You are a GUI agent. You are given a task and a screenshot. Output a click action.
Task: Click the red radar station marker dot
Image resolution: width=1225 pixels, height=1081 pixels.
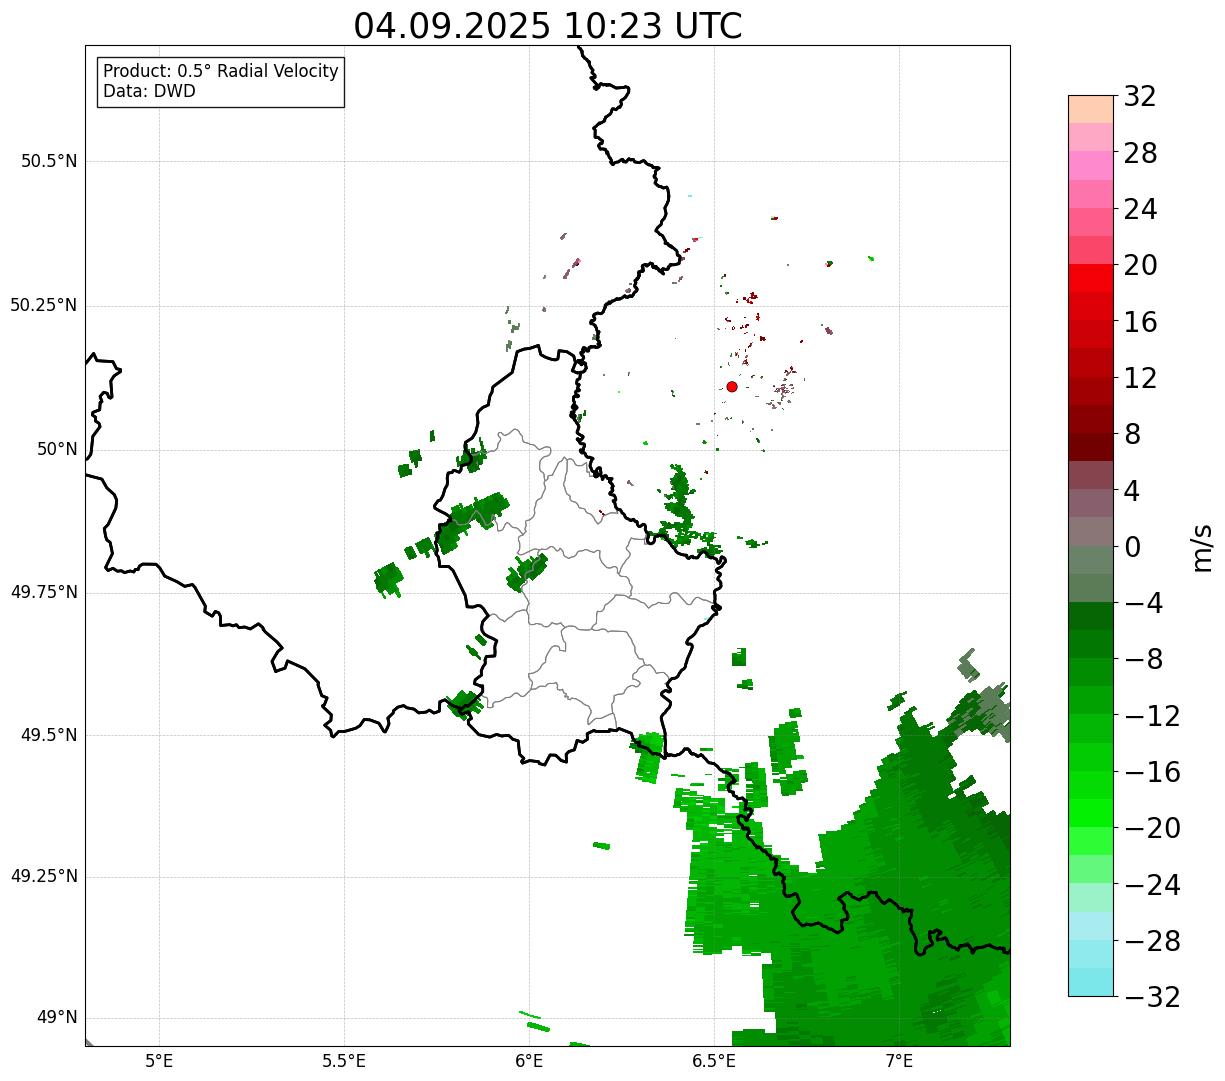pyautogui.click(x=732, y=386)
